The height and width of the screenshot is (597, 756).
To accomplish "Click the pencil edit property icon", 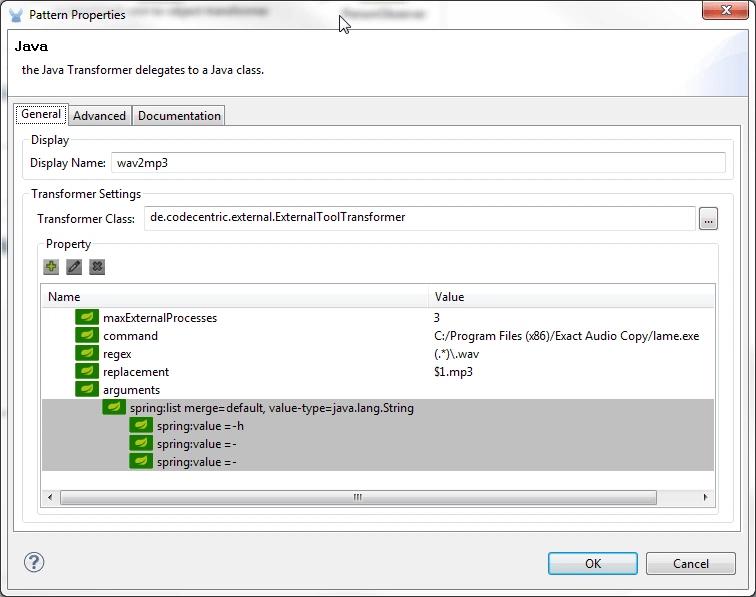I will pos(74,267).
